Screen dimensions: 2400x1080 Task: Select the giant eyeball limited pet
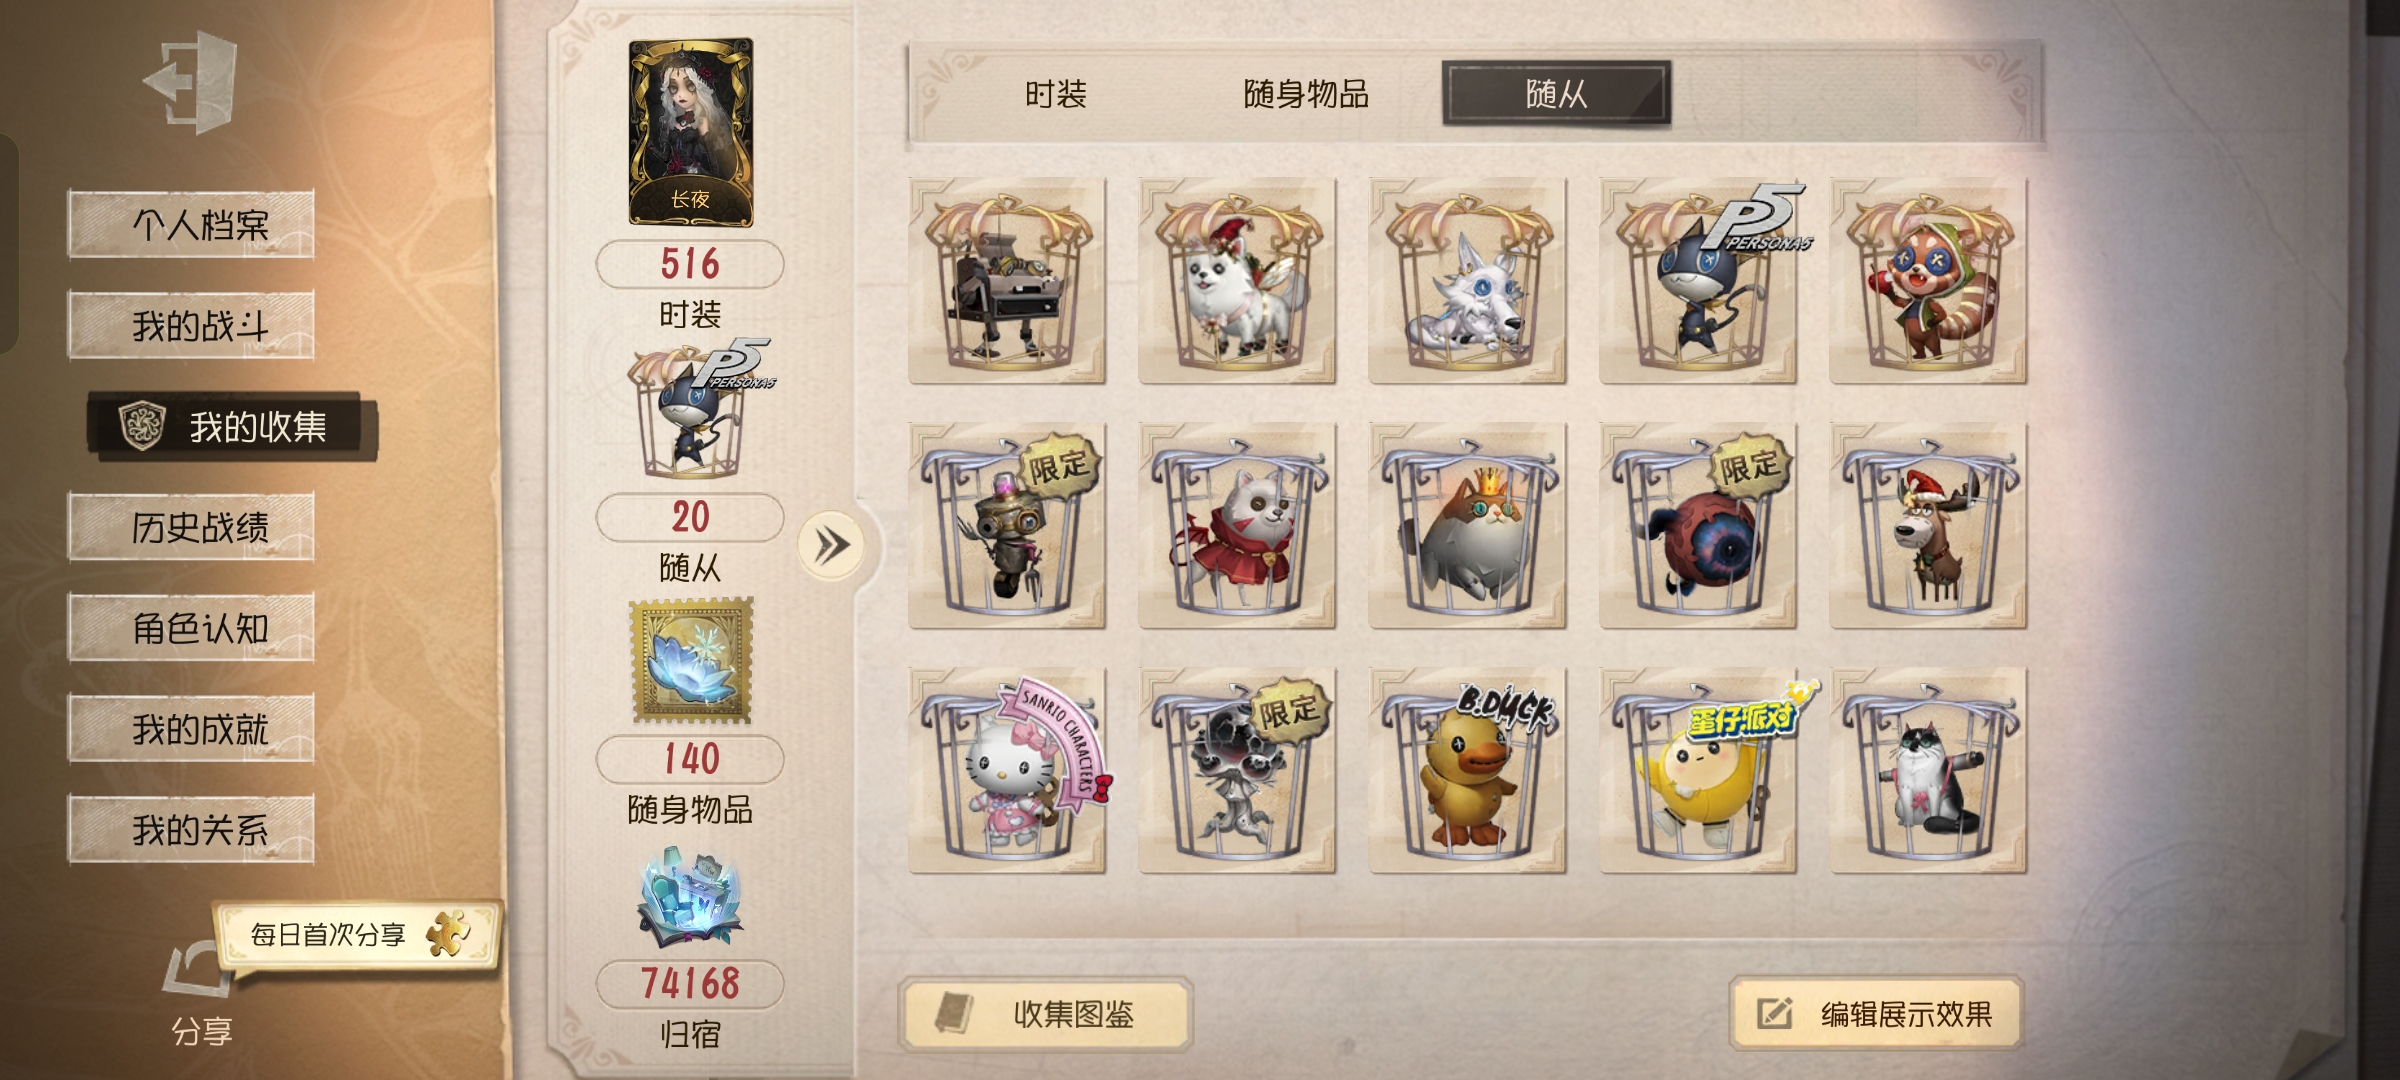pyautogui.click(x=1698, y=526)
